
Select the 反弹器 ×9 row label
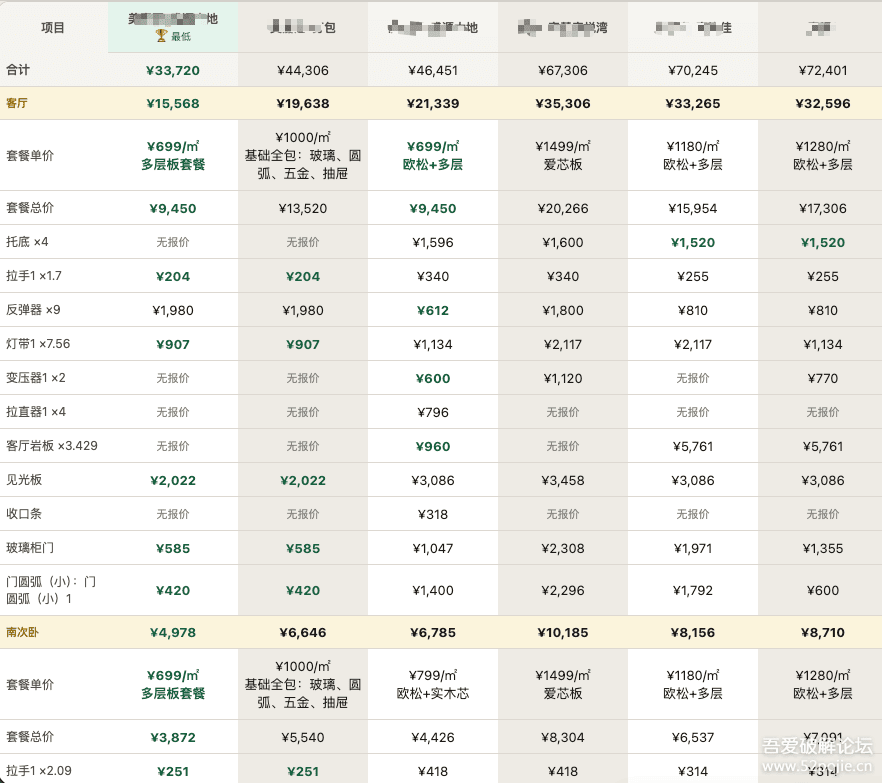(x=33, y=310)
